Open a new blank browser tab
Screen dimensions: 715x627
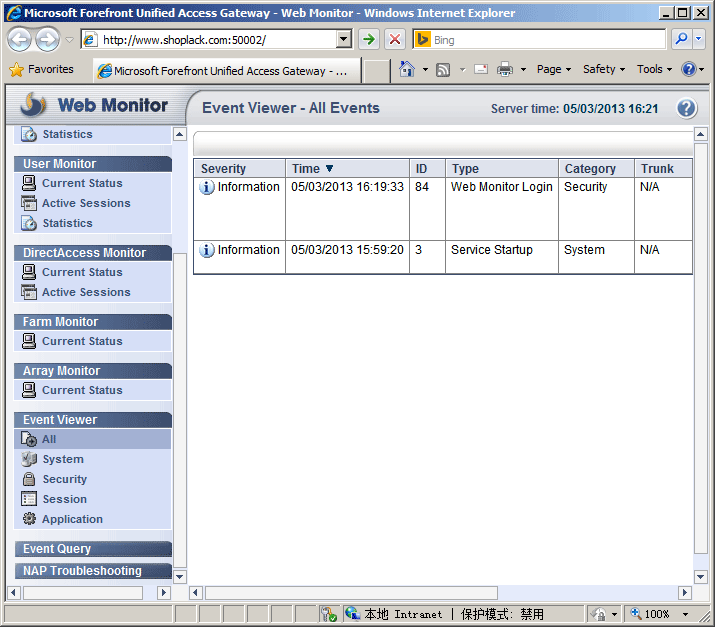coord(376,71)
